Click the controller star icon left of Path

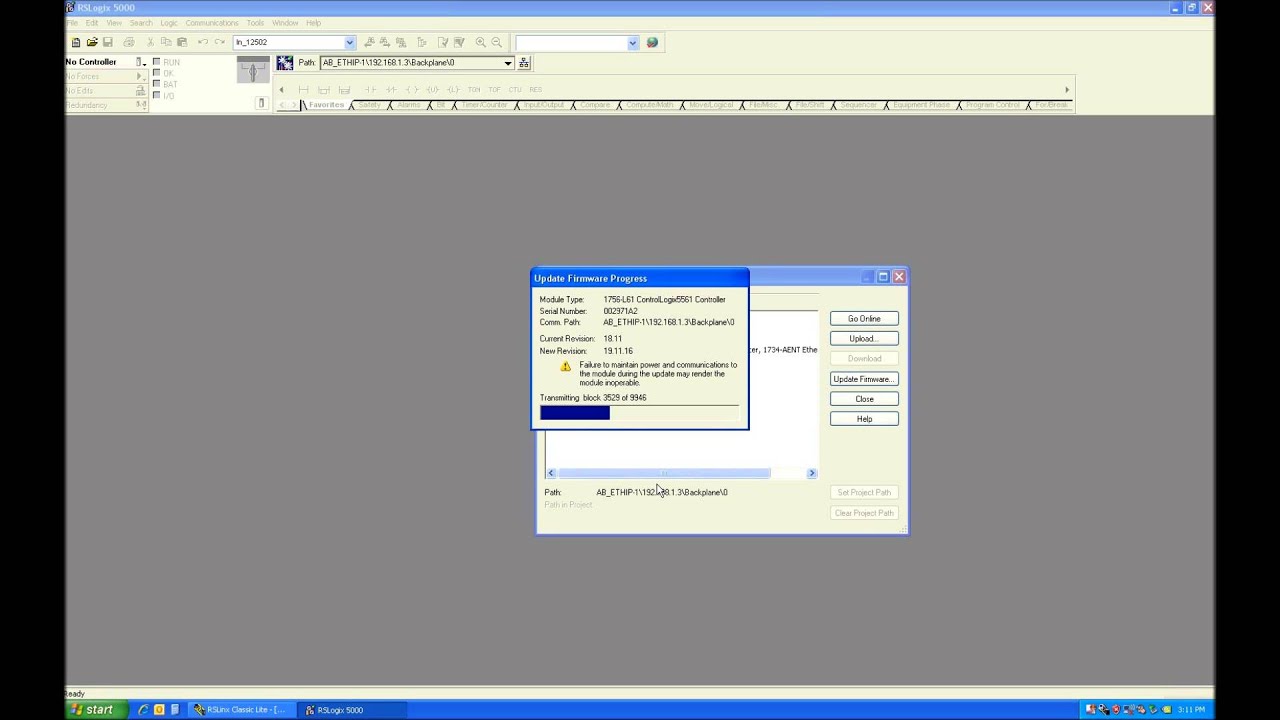pyautogui.click(x=285, y=63)
